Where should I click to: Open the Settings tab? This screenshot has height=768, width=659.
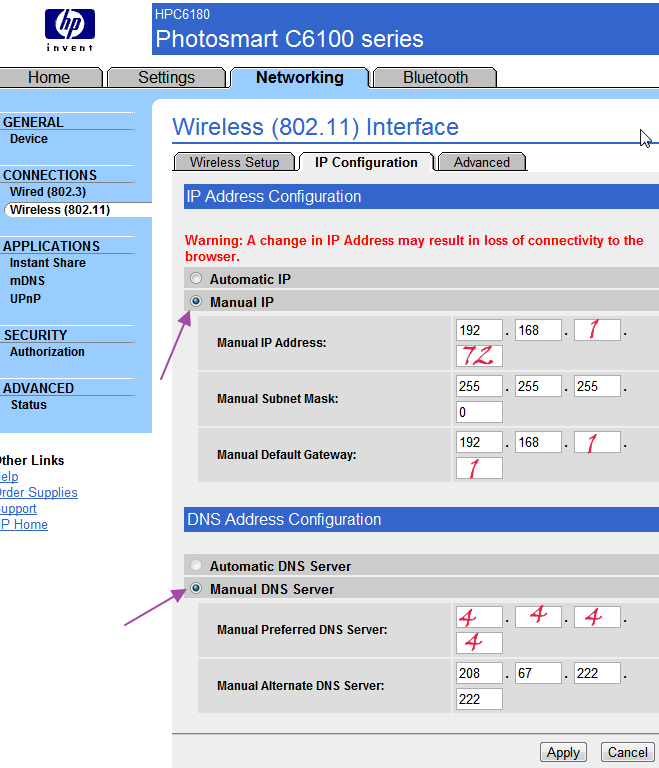[x=166, y=77]
